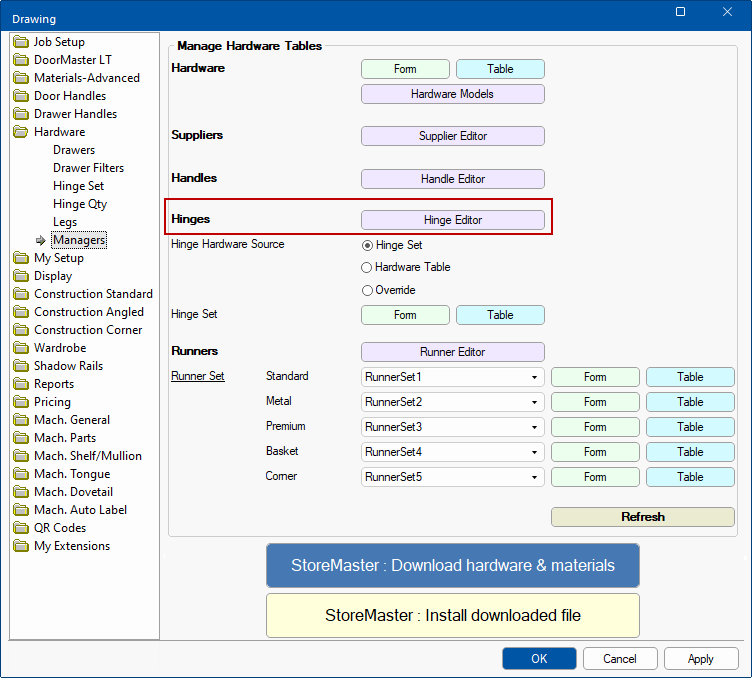Viewport: 752px width, 678px height.
Task: Choose the Override hinge source option
Action: coord(367,290)
